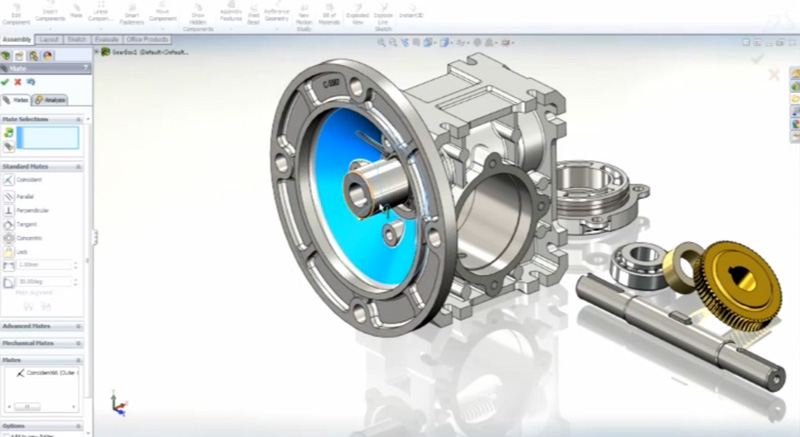Open Smart Fasteners tool

click(132, 14)
